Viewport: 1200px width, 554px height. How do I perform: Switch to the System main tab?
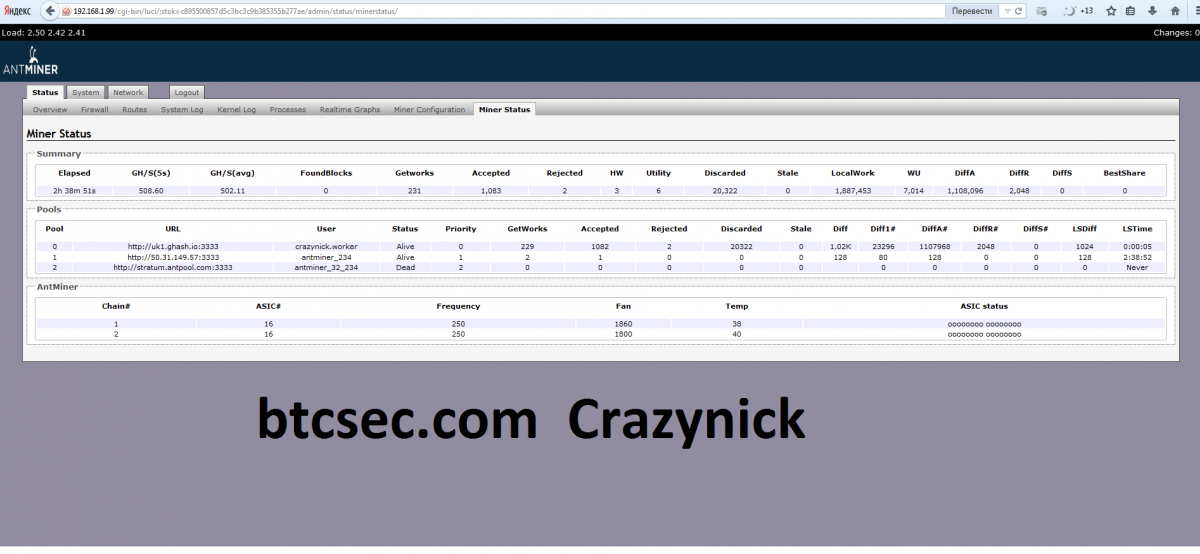pos(86,92)
